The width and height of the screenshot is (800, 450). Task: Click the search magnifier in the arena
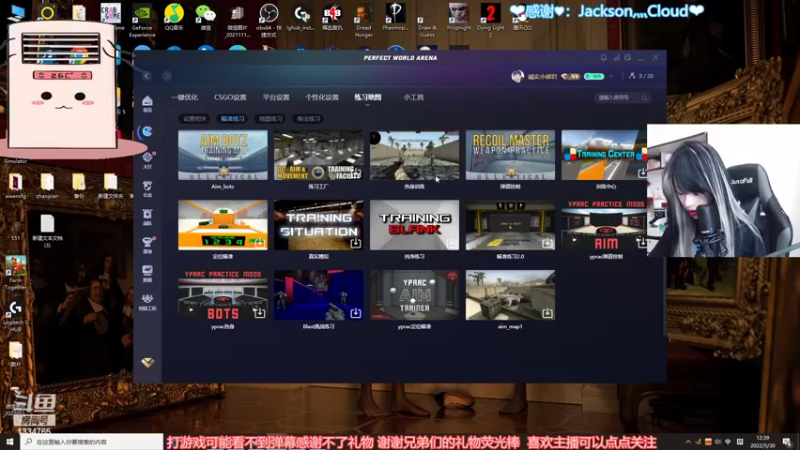point(644,97)
